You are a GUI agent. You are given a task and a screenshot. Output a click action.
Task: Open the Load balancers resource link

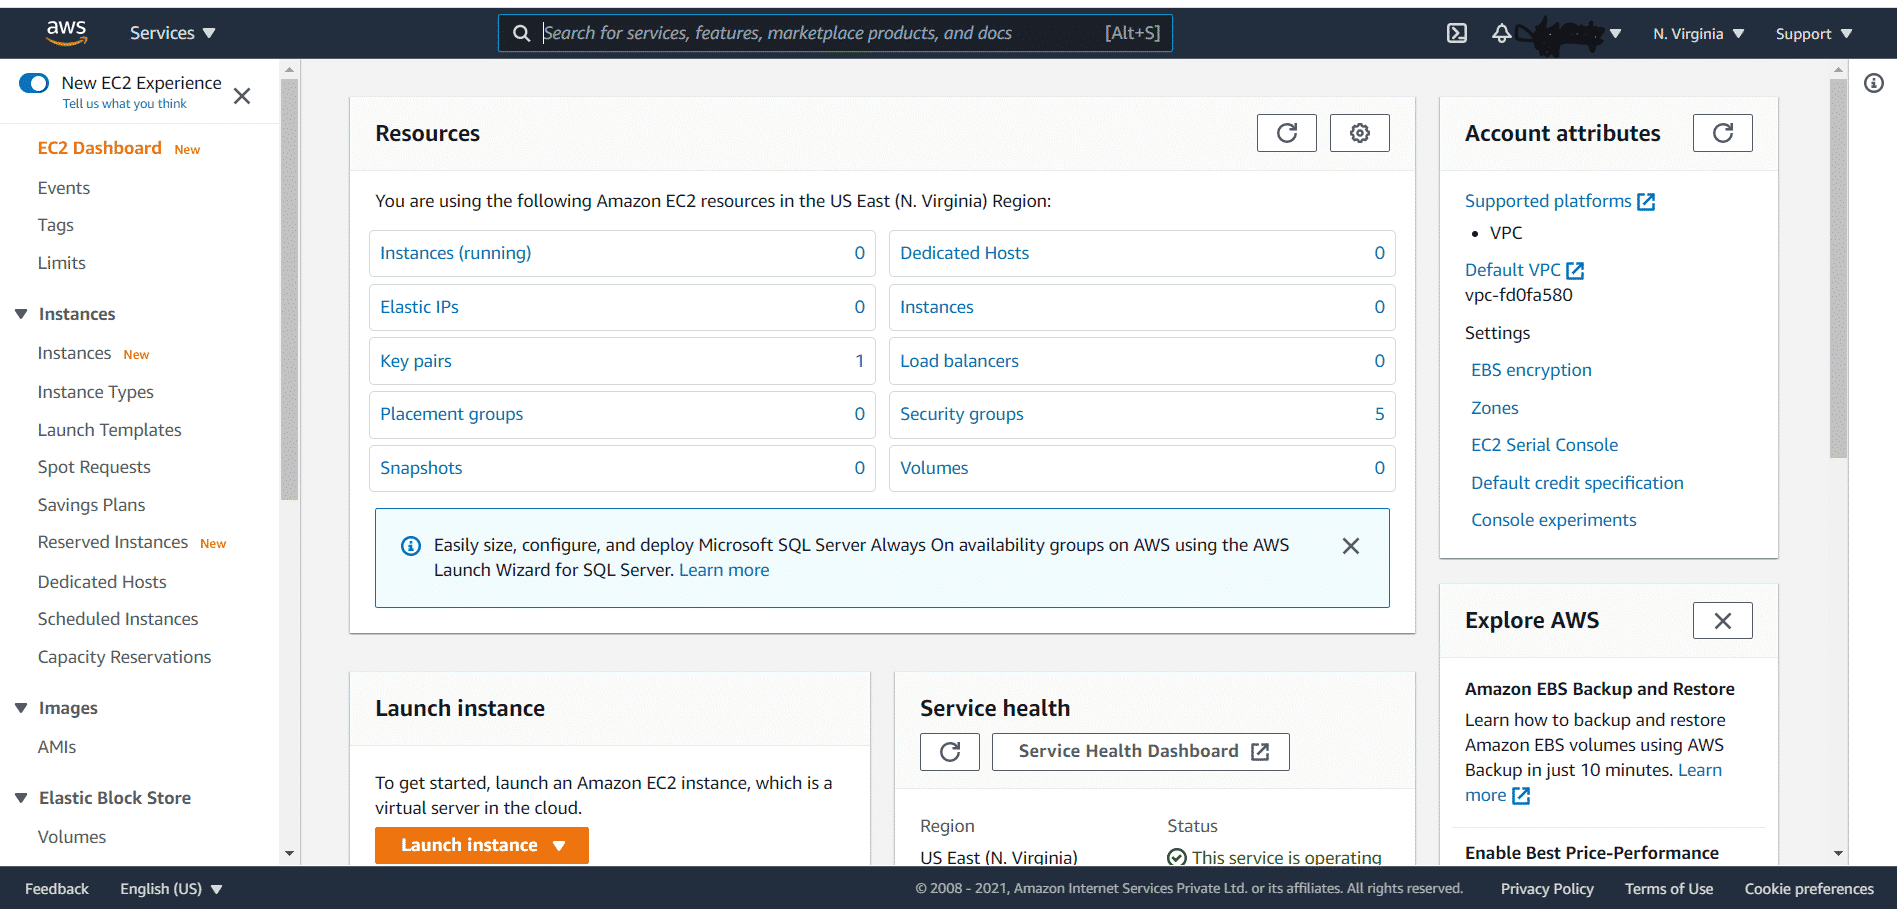960,361
